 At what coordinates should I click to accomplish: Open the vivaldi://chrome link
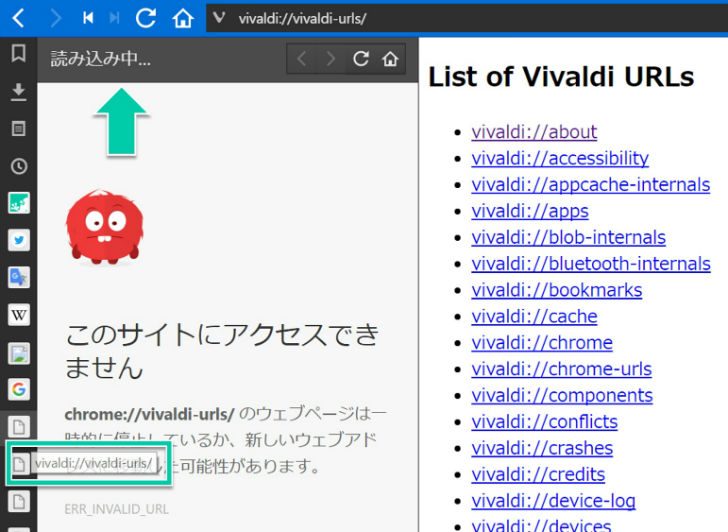[x=542, y=343]
